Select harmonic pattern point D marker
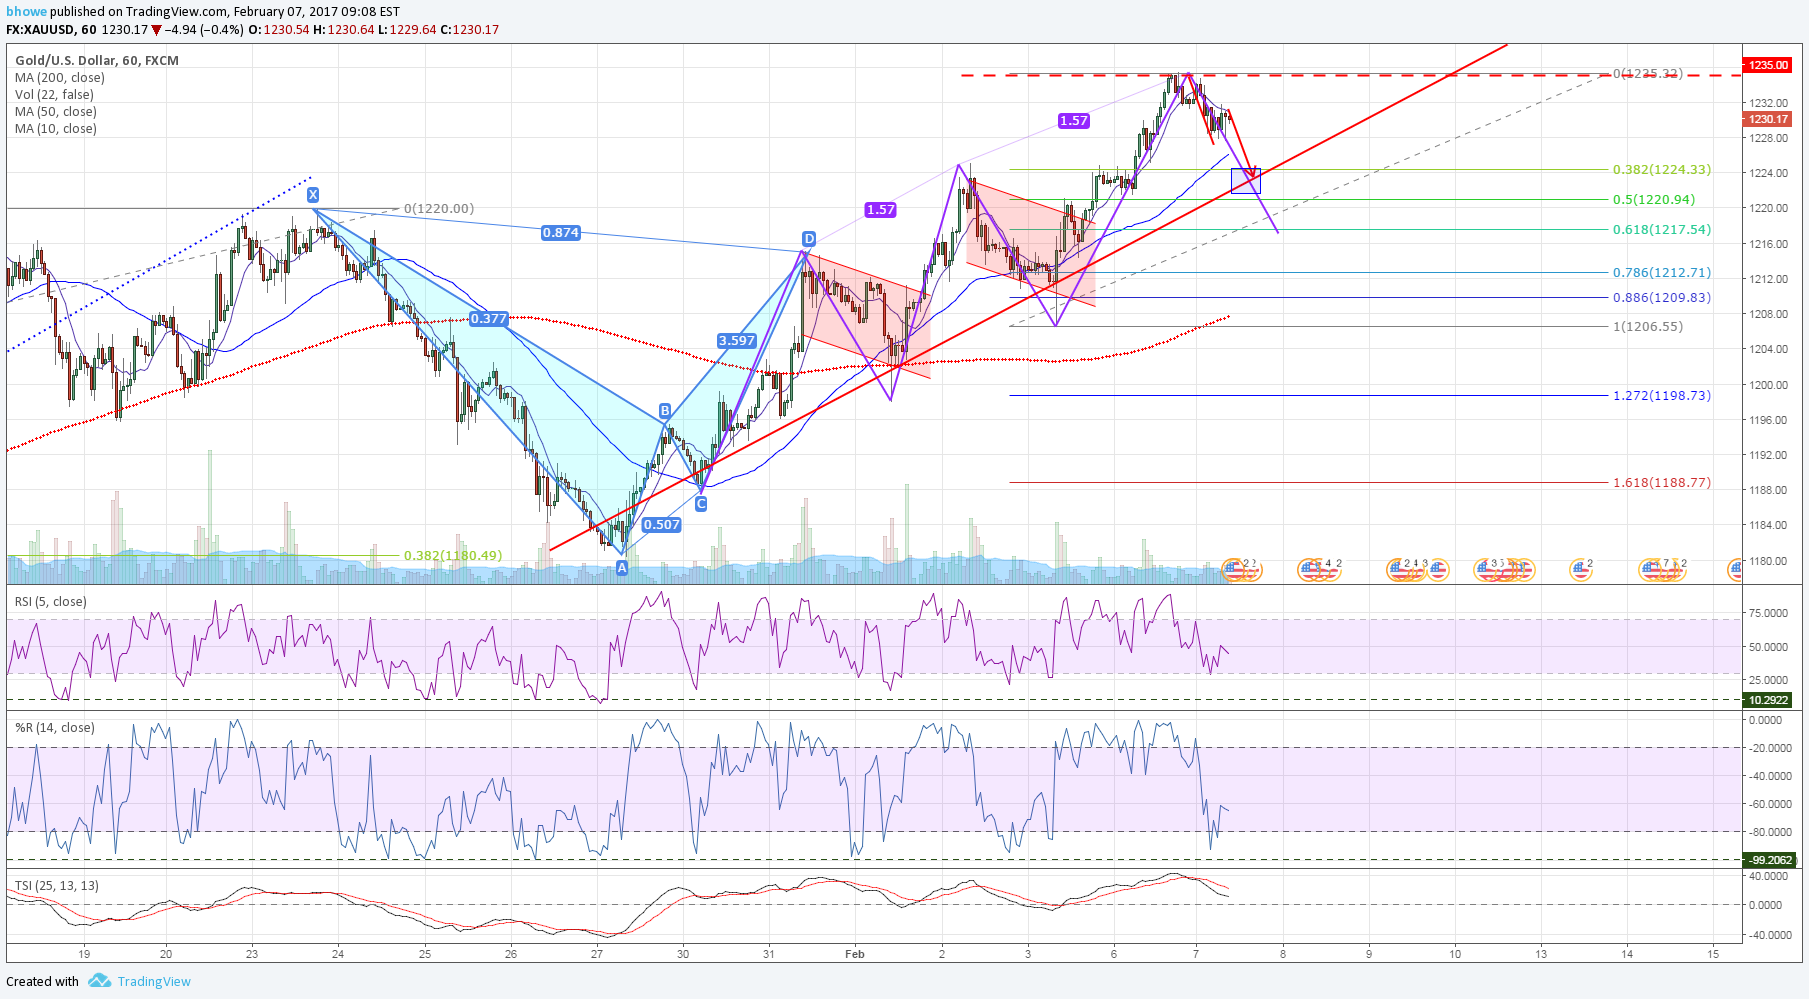The image size is (1809, 999). [809, 239]
